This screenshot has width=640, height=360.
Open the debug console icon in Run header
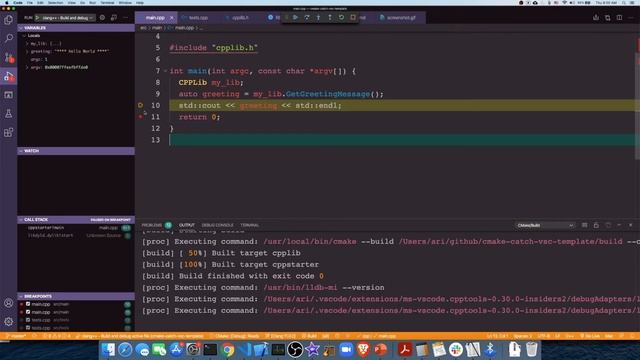[x=114, y=18]
